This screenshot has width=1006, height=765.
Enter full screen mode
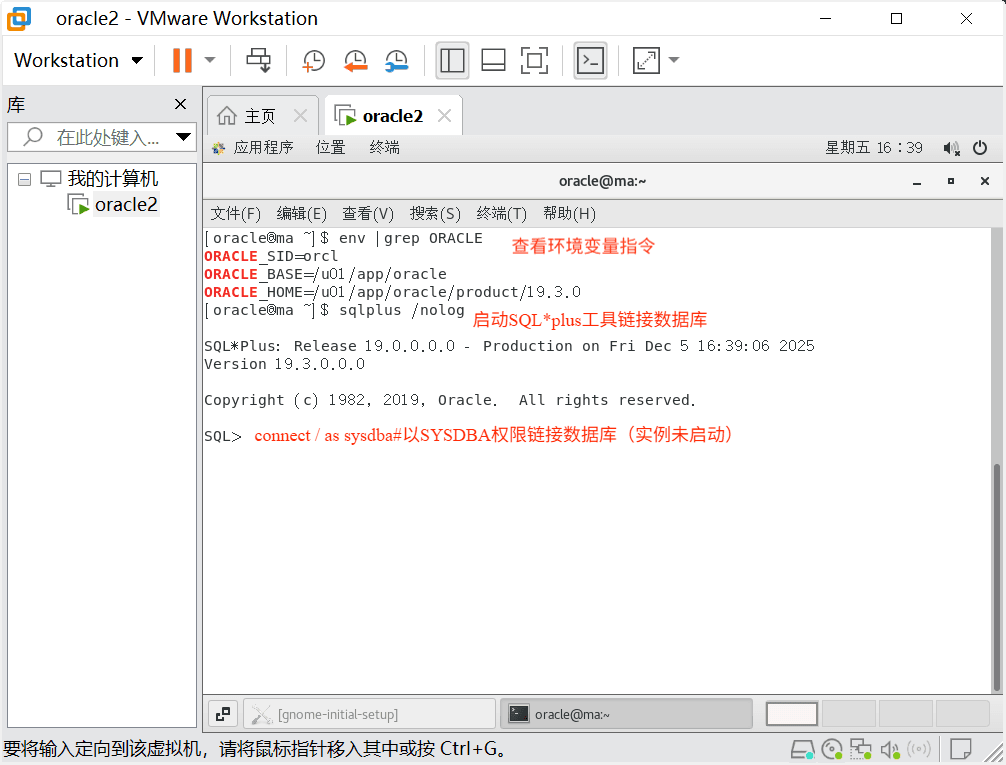(534, 60)
